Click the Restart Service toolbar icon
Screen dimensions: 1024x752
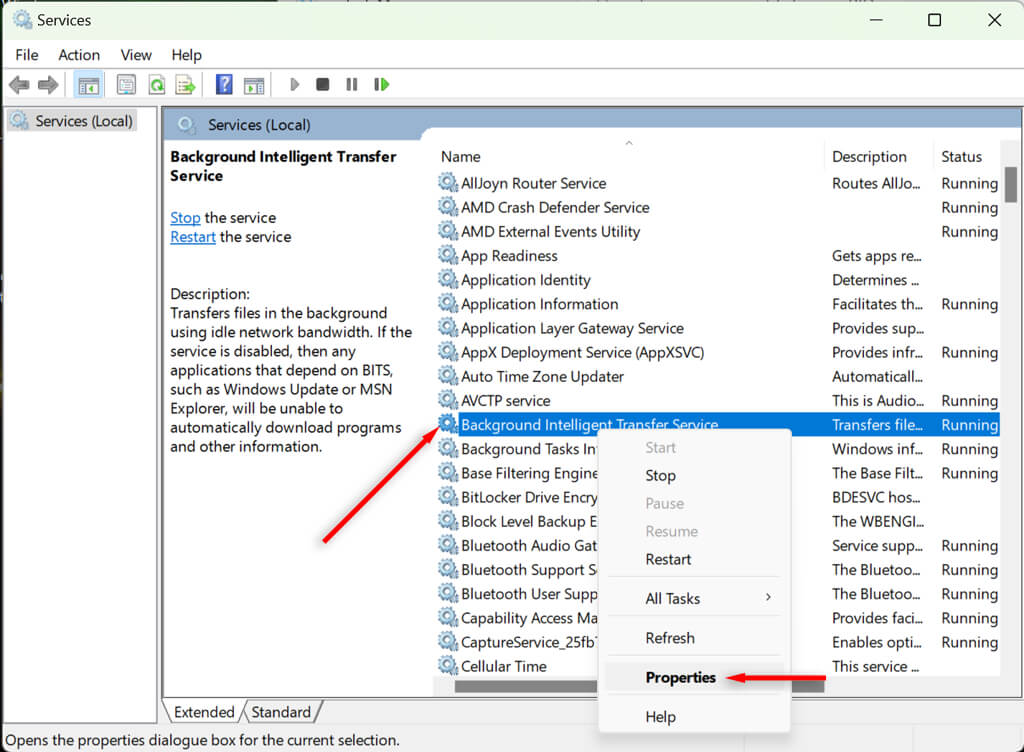click(381, 85)
